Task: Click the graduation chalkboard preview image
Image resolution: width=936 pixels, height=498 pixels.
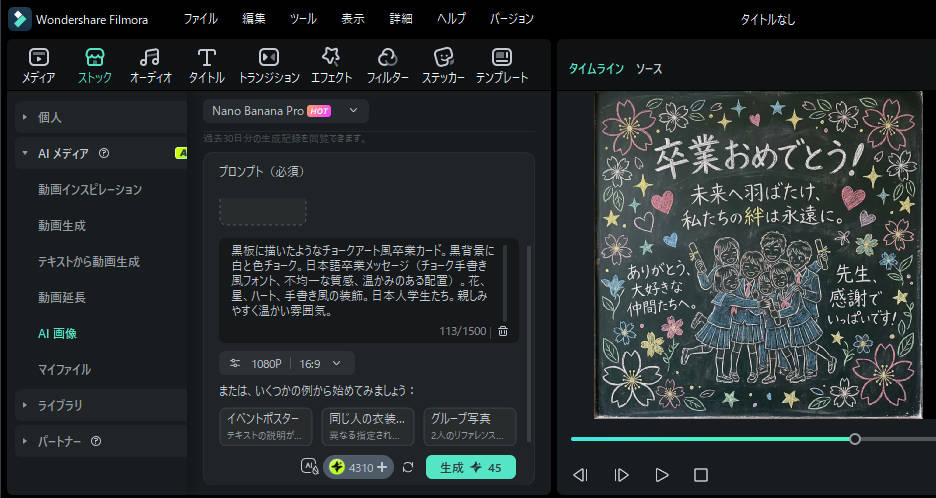Action: tap(759, 255)
